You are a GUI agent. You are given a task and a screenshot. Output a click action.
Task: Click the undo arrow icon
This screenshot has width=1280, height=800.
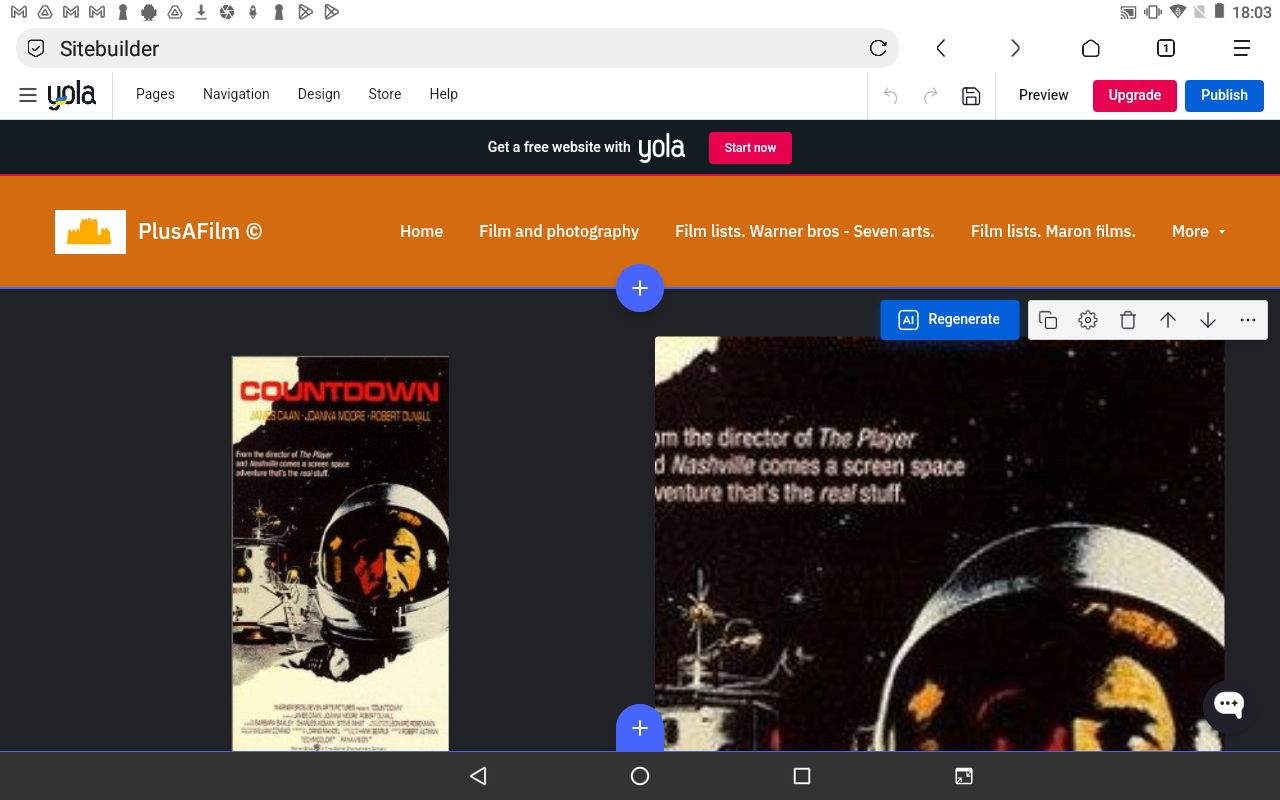(890, 96)
